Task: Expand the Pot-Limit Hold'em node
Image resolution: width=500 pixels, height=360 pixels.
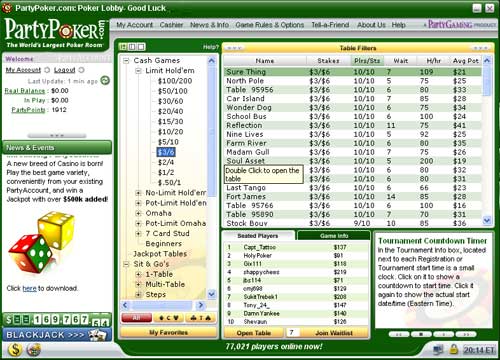Action: pyautogui.click(x=138, y=203)
